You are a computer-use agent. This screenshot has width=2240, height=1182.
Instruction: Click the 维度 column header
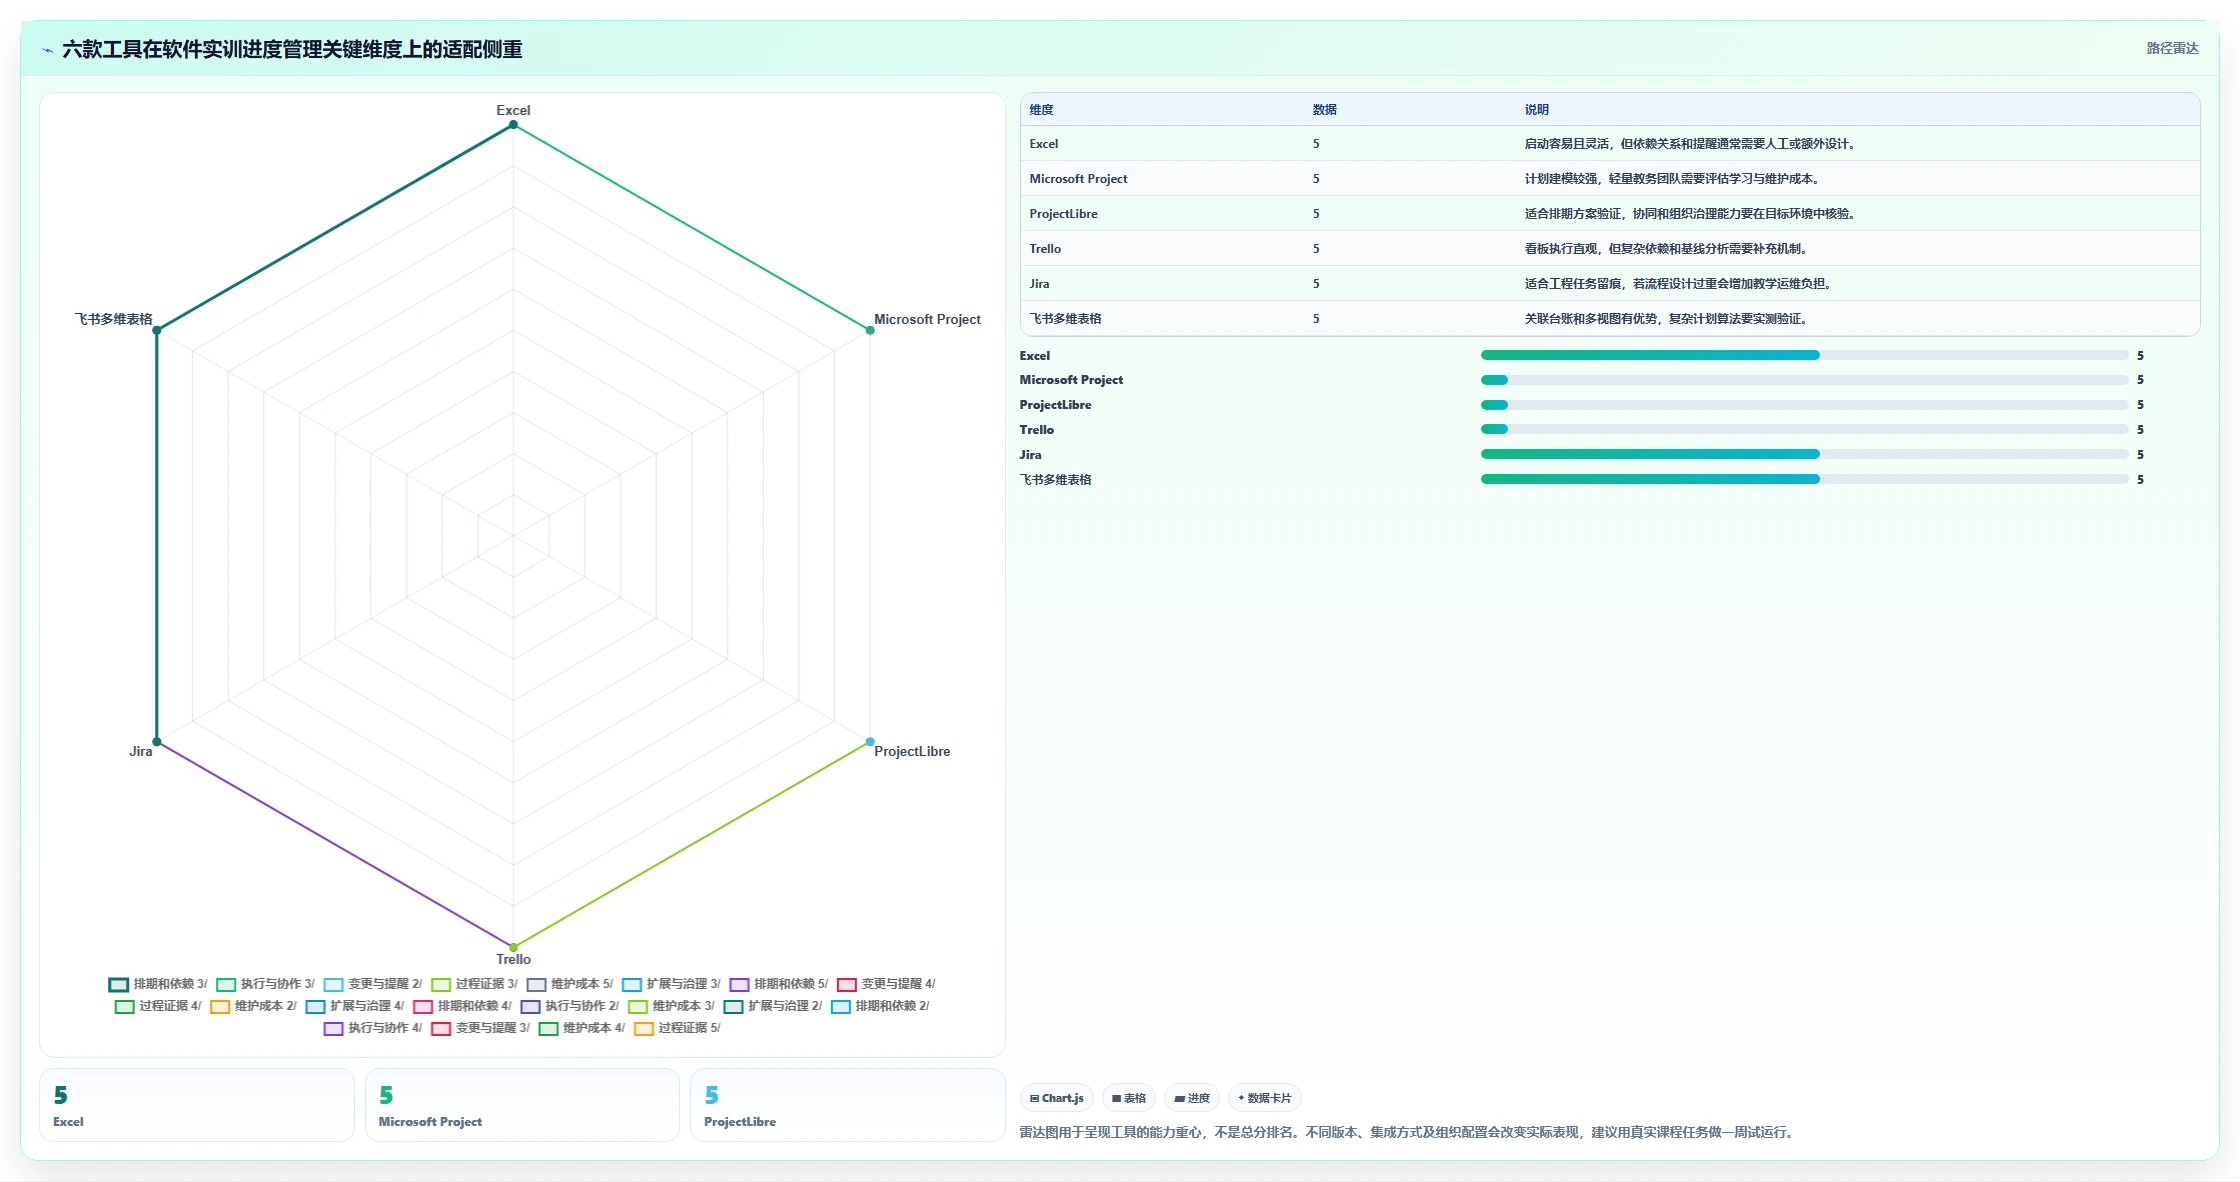(1041, 110)
